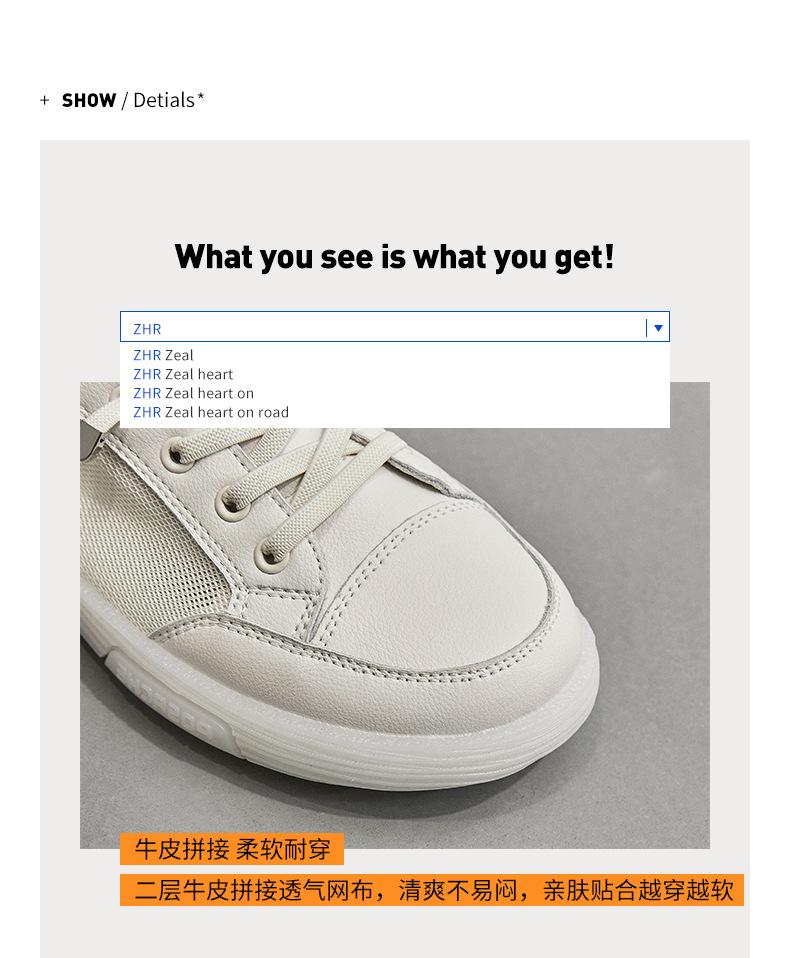Select the "ZHR Zeal" suggestion

[163, 355]
